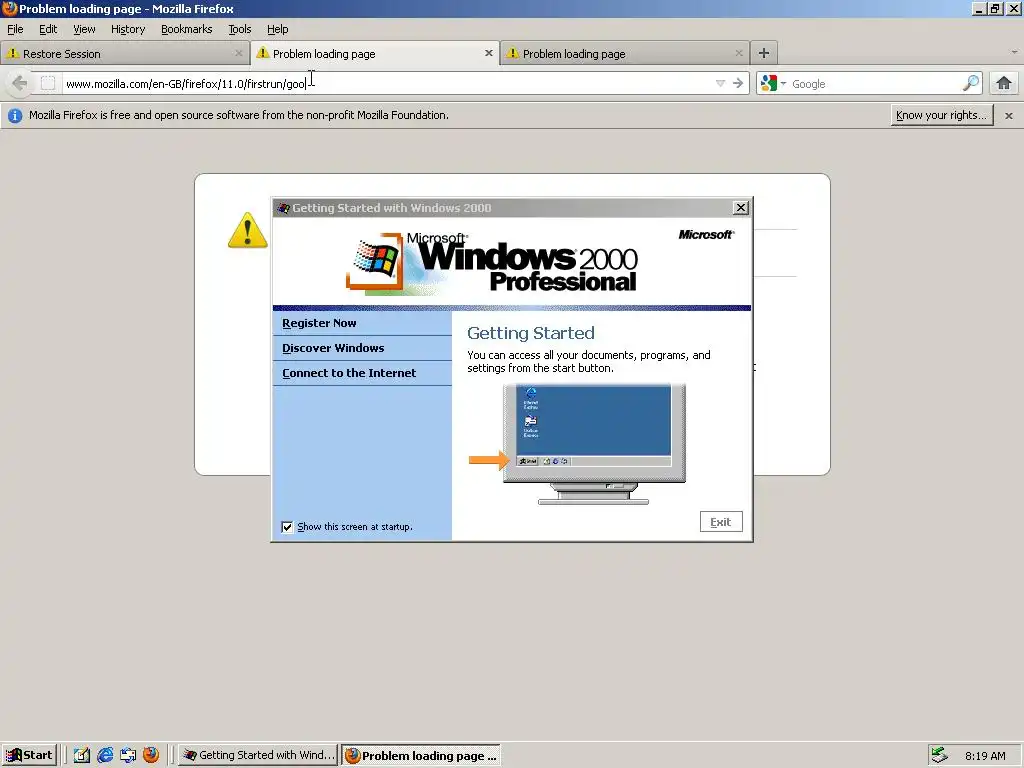Image resolution: width=1024 pixels, height=768 pixels.
Task: Select Connect to the Internet option
Action: tap(349, 373)
